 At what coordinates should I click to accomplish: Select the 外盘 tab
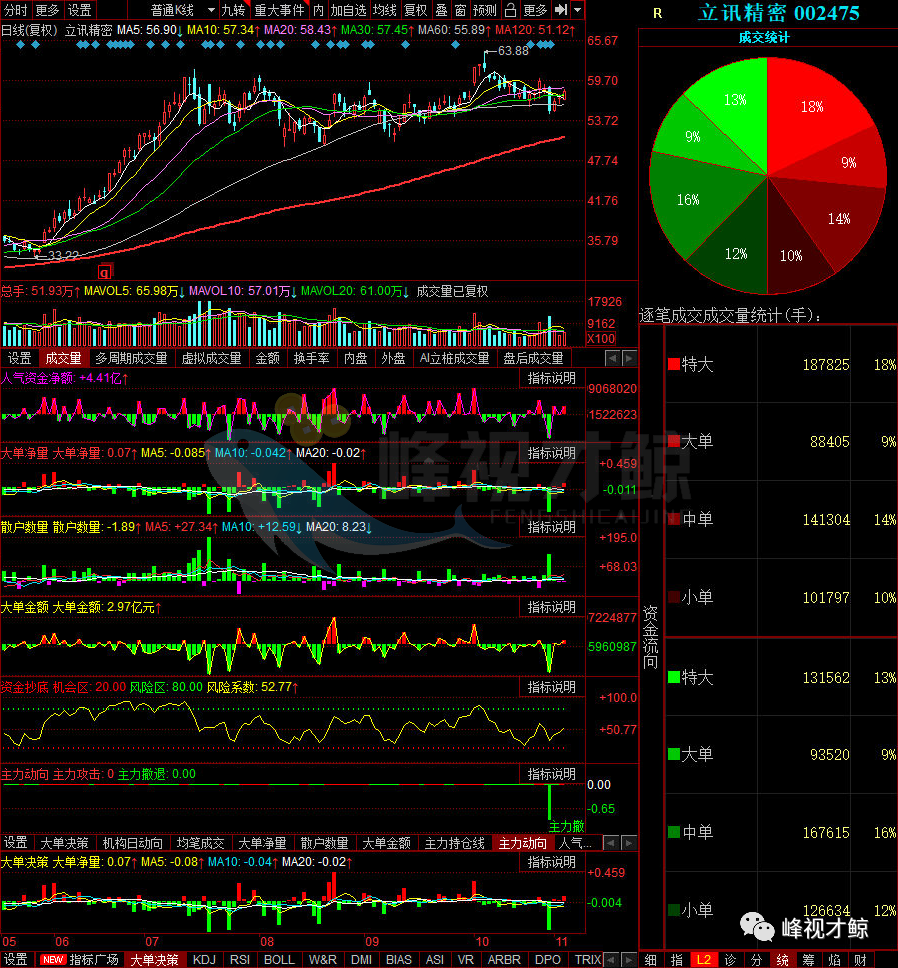(x=393, y=358)
